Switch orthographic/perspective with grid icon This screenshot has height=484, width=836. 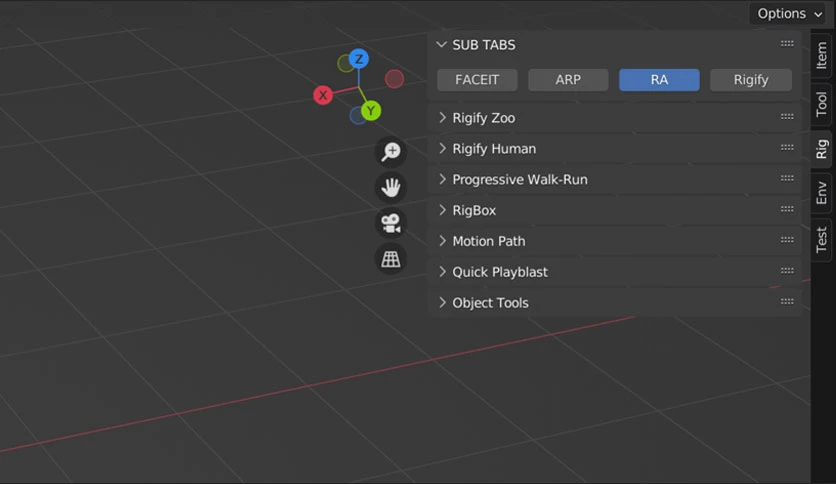tap(391, 259)
